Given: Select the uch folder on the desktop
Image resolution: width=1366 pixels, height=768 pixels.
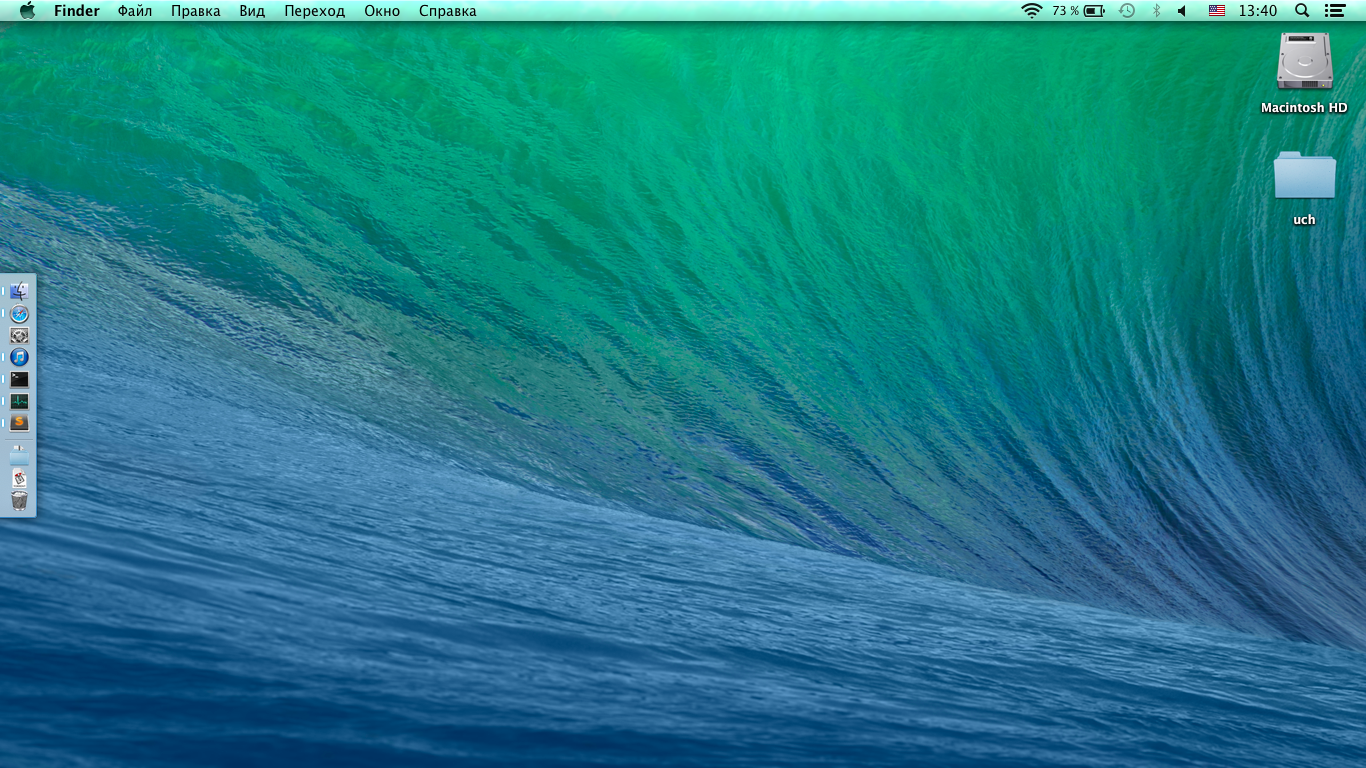Looking at the screenshot, I should (x=1304, y=176).
